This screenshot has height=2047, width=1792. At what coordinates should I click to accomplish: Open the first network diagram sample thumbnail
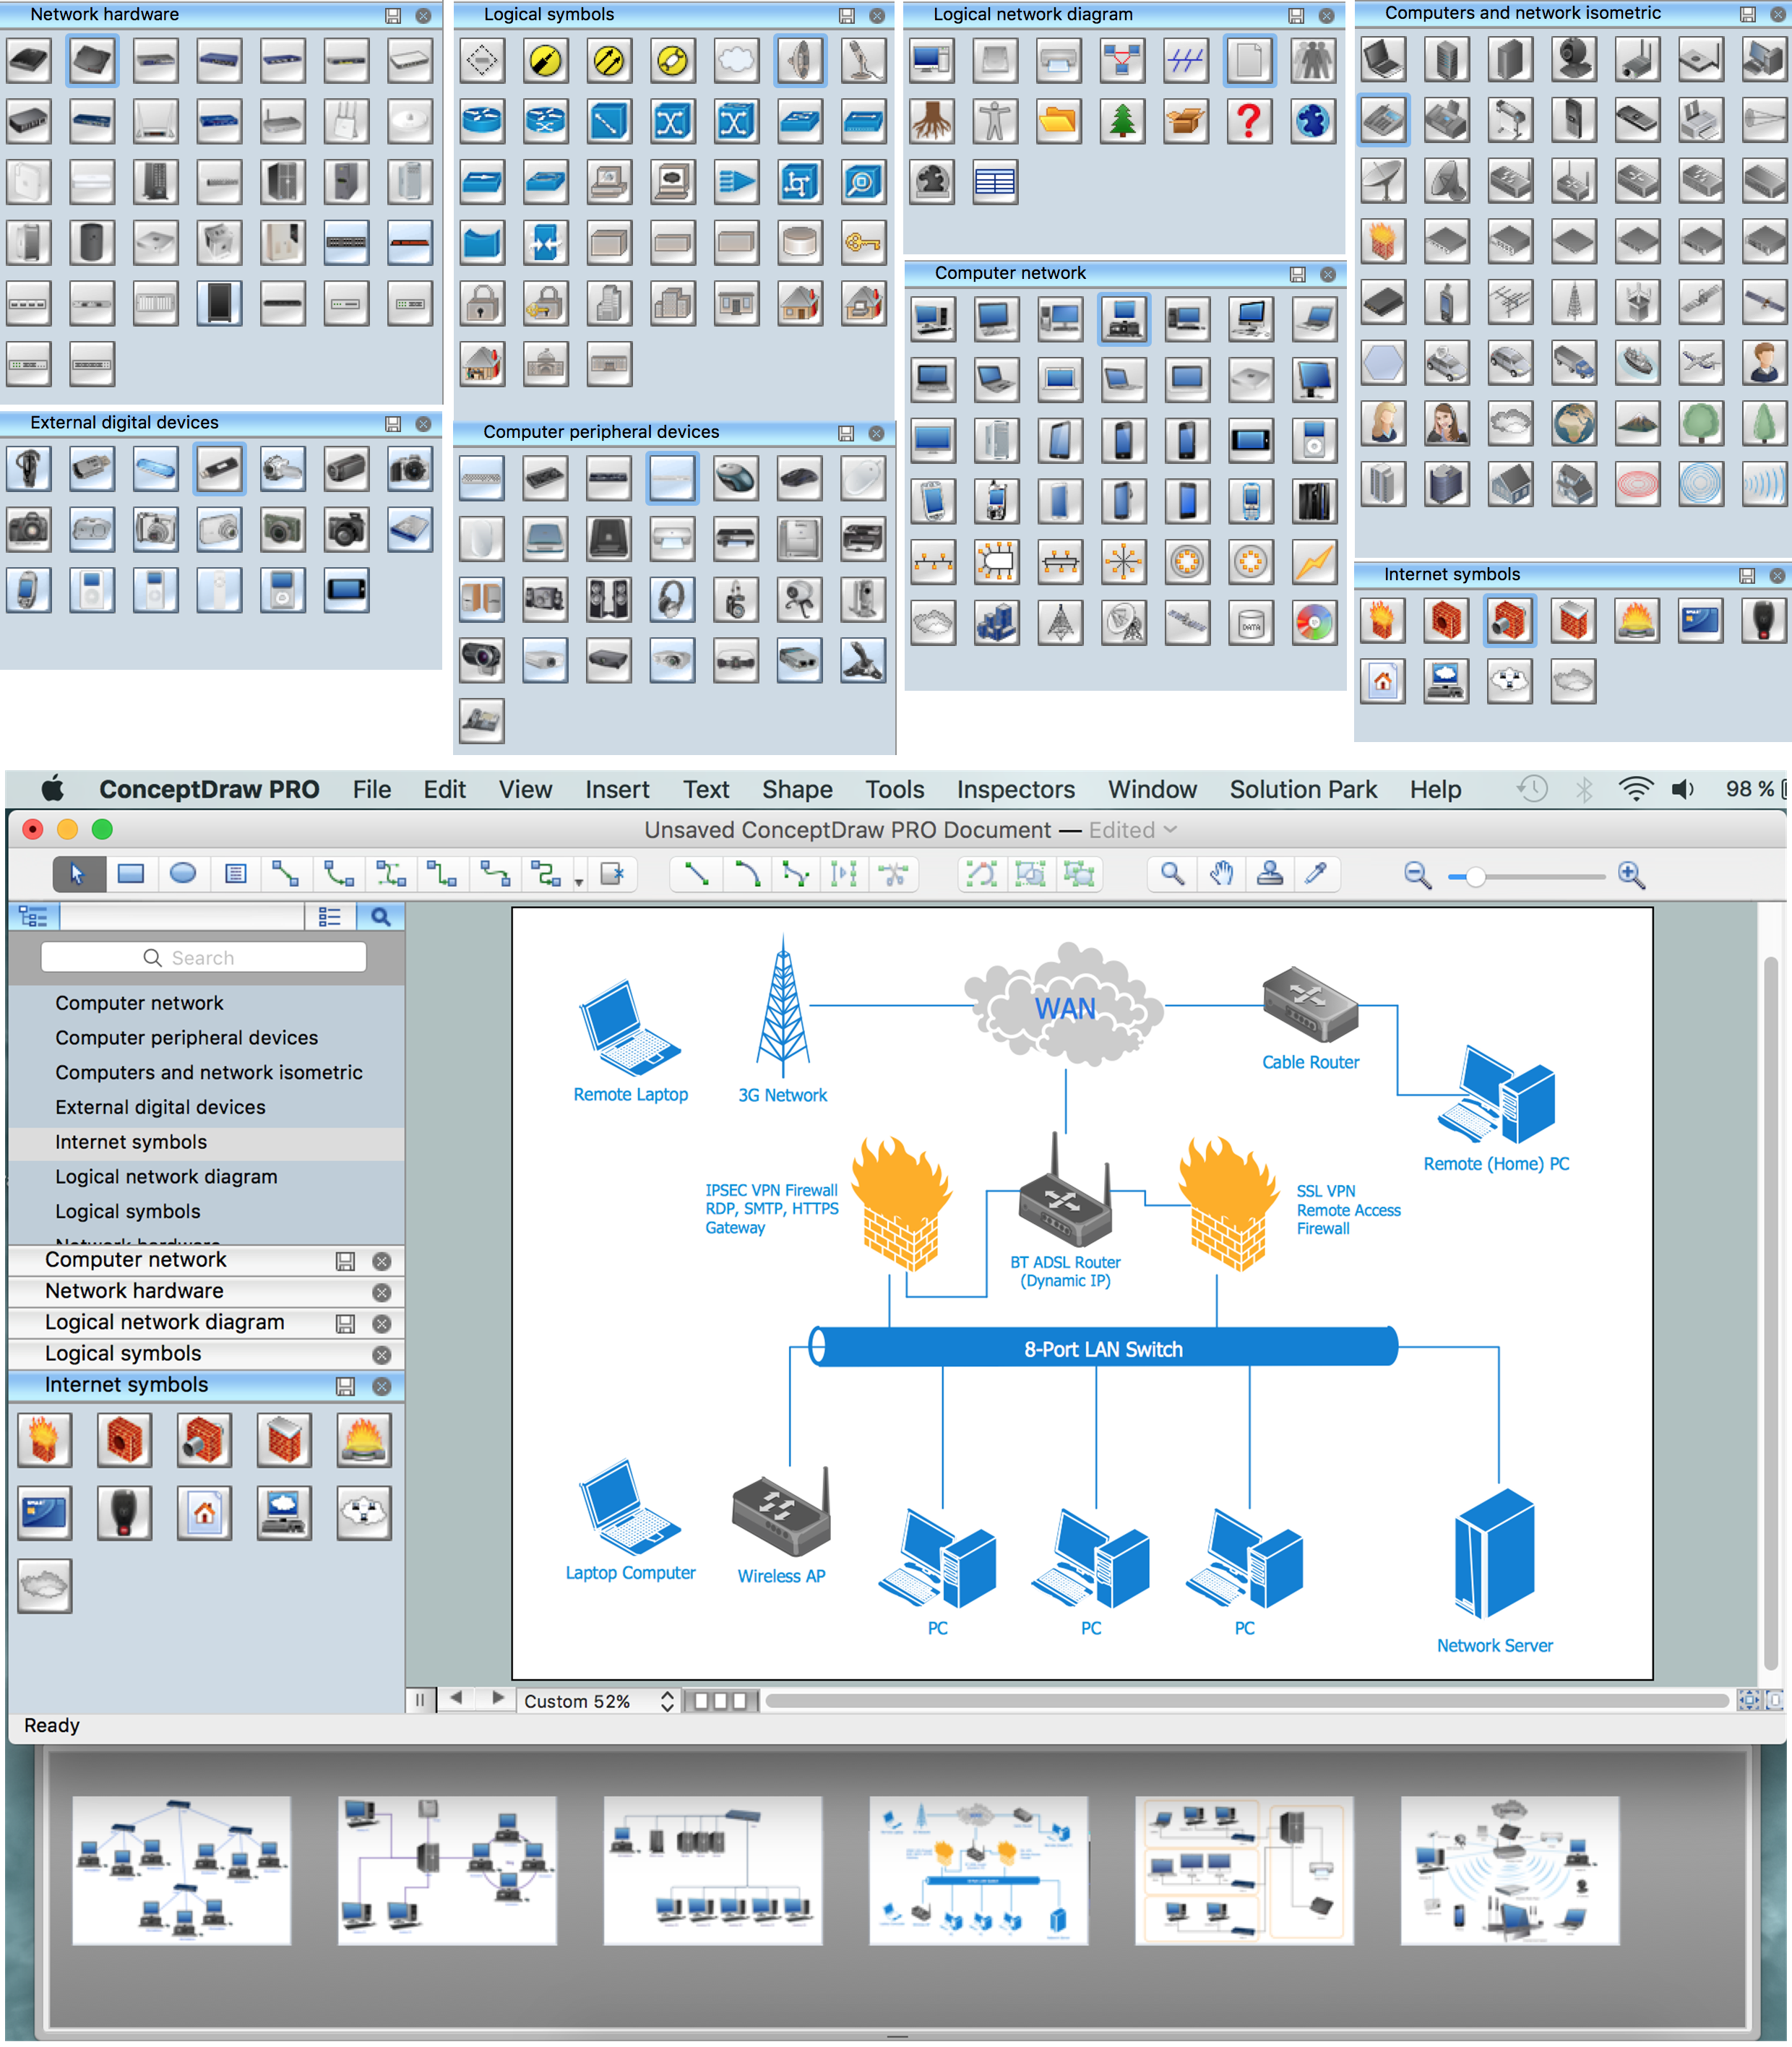pos(181,1869)
